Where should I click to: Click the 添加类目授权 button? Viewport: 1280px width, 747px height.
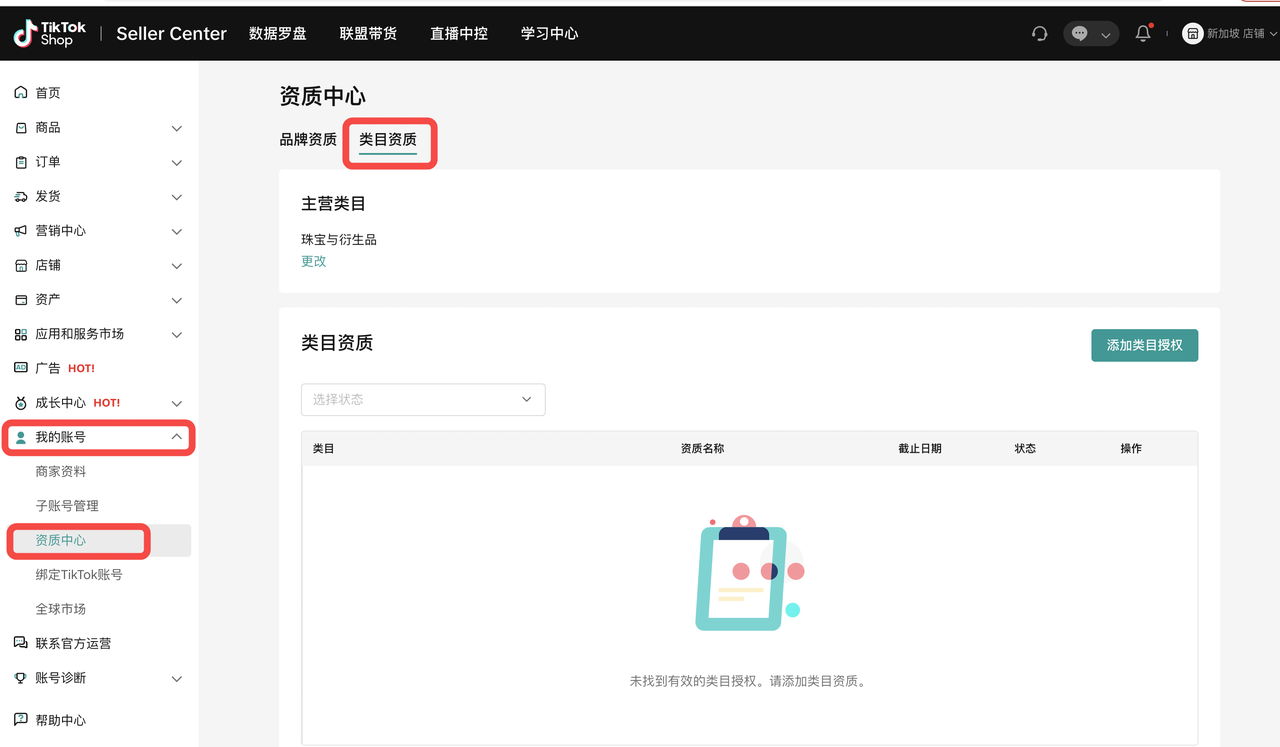[x=1144, y=345]
